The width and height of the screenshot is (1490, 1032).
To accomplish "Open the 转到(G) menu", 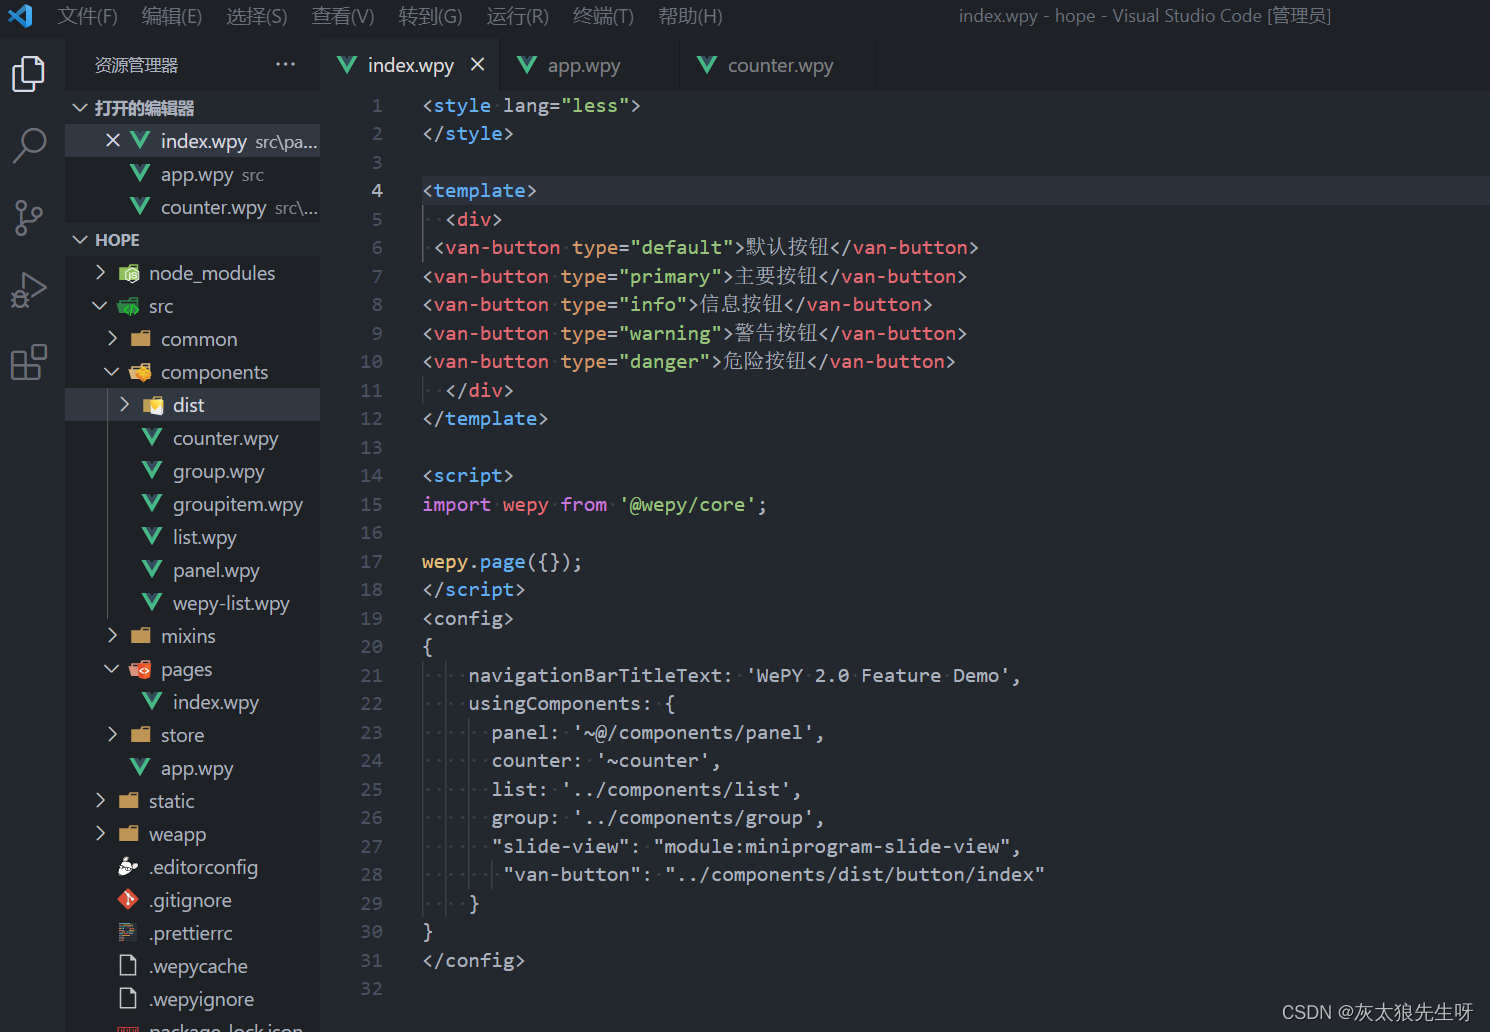I will coord(430,16).
